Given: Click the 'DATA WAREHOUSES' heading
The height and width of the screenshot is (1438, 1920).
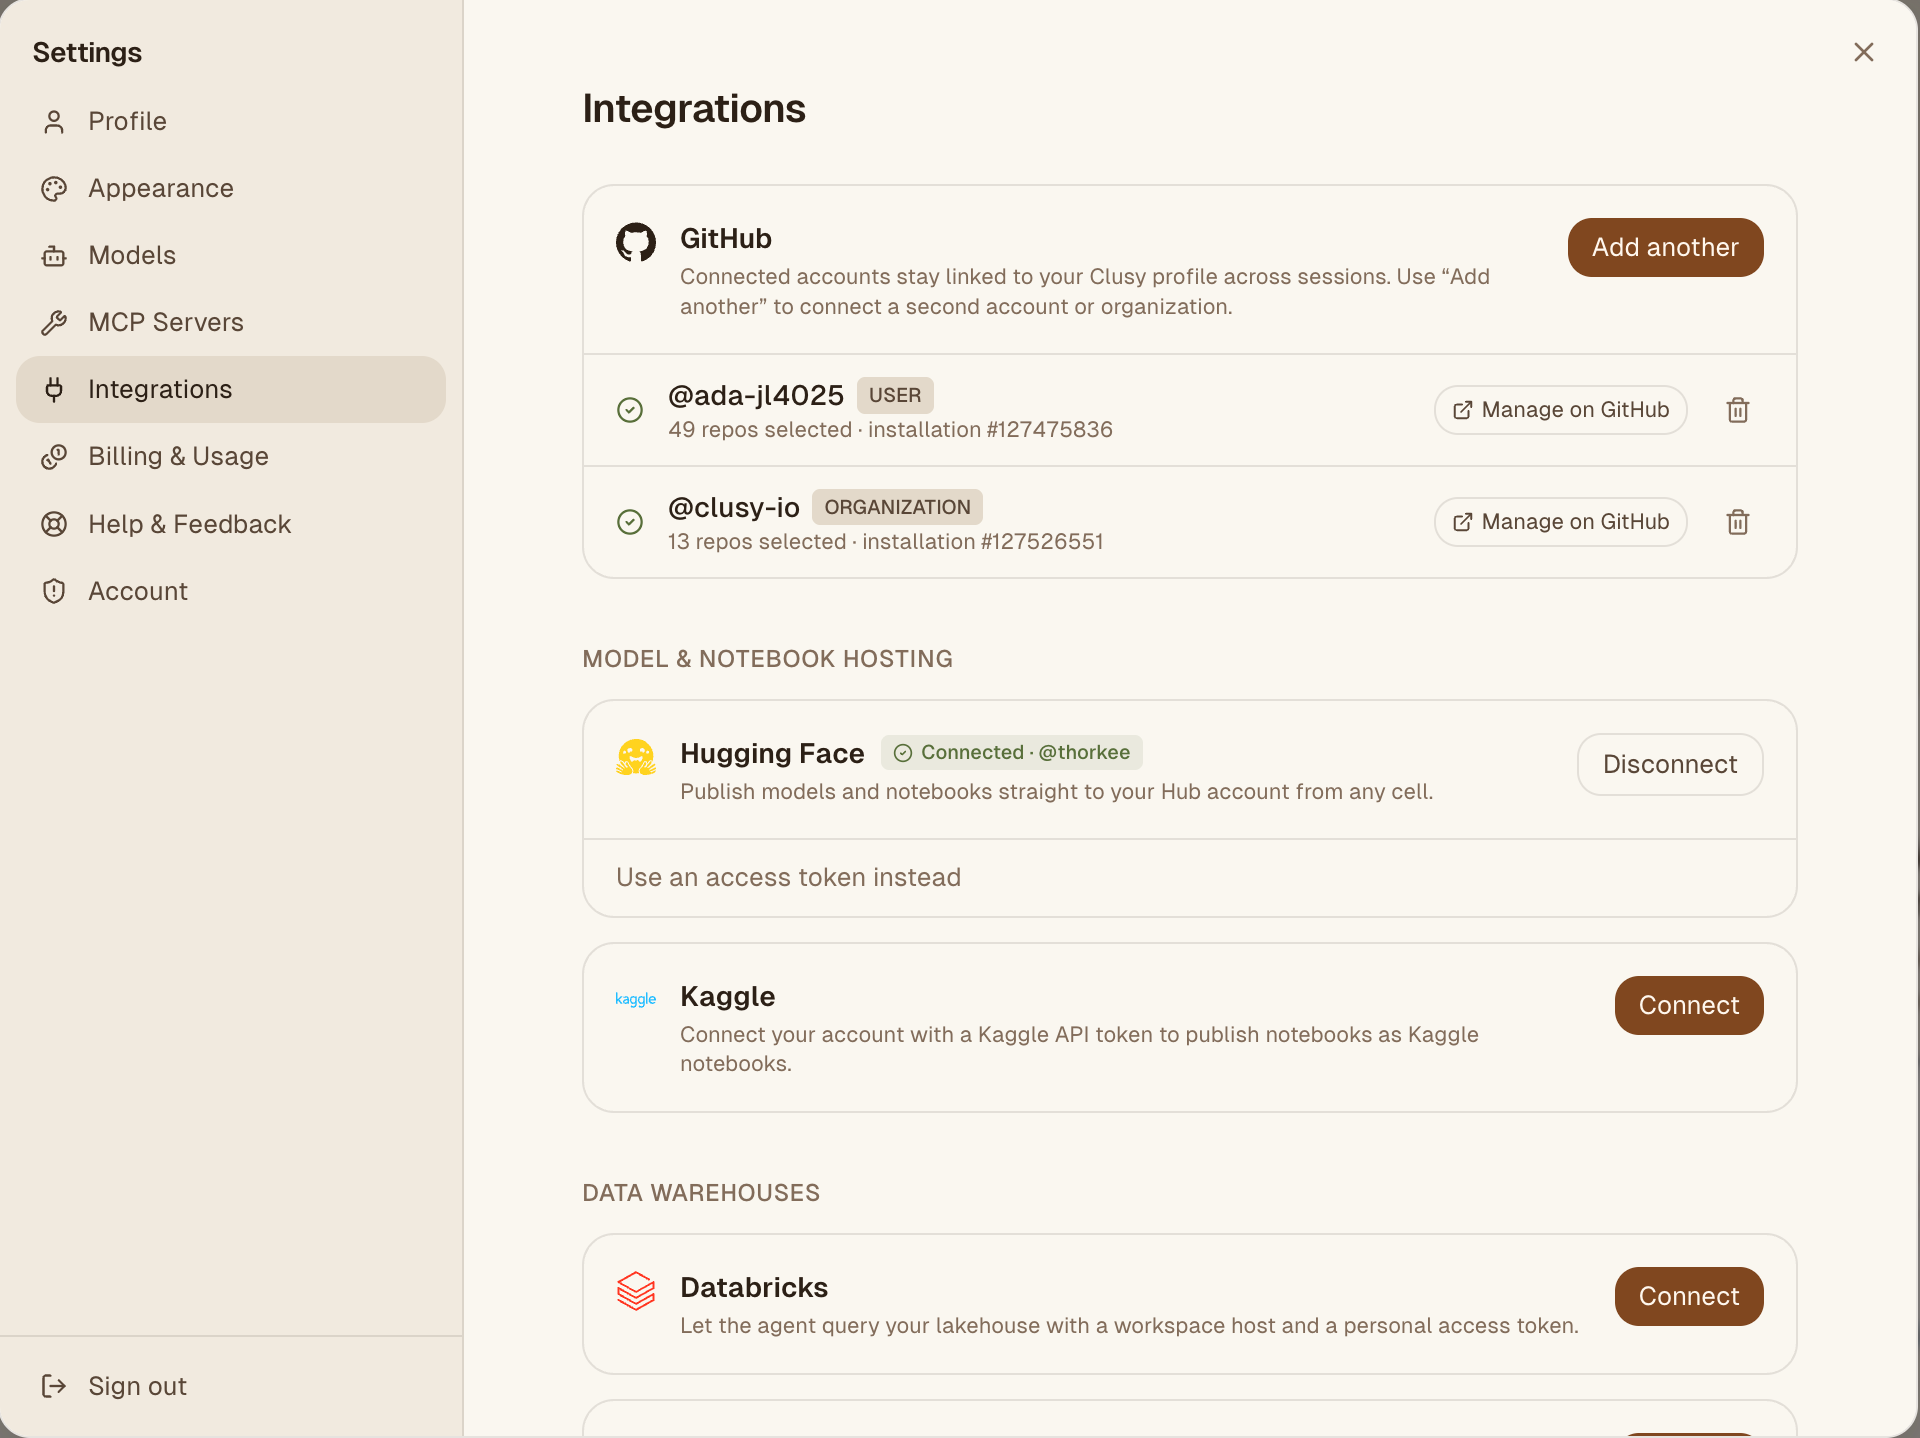Looking at the screenshot, I should click(701, 1193).
